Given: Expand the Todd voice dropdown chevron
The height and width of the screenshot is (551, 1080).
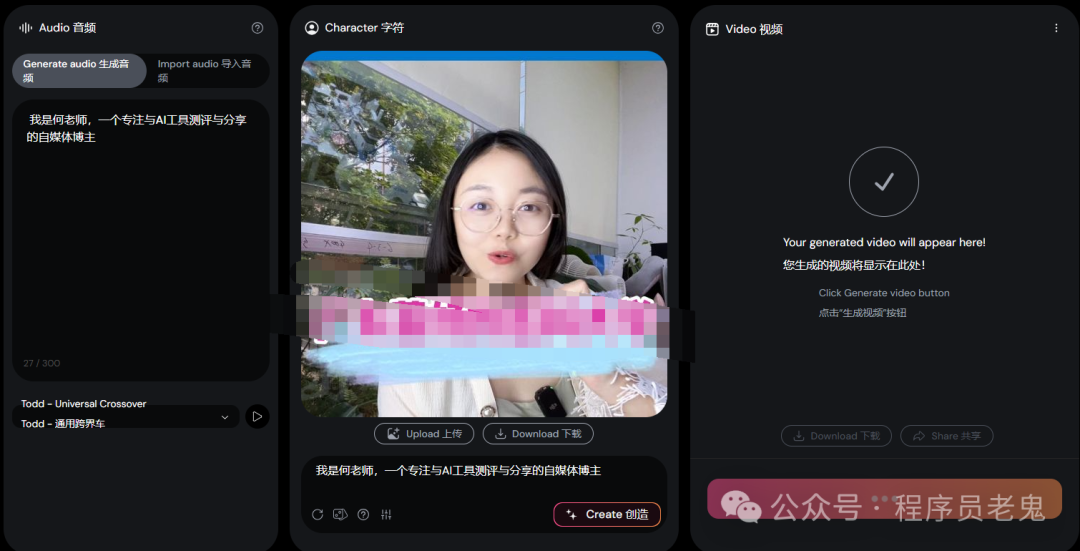Looking at the screenshot, I should click(225, 417).
